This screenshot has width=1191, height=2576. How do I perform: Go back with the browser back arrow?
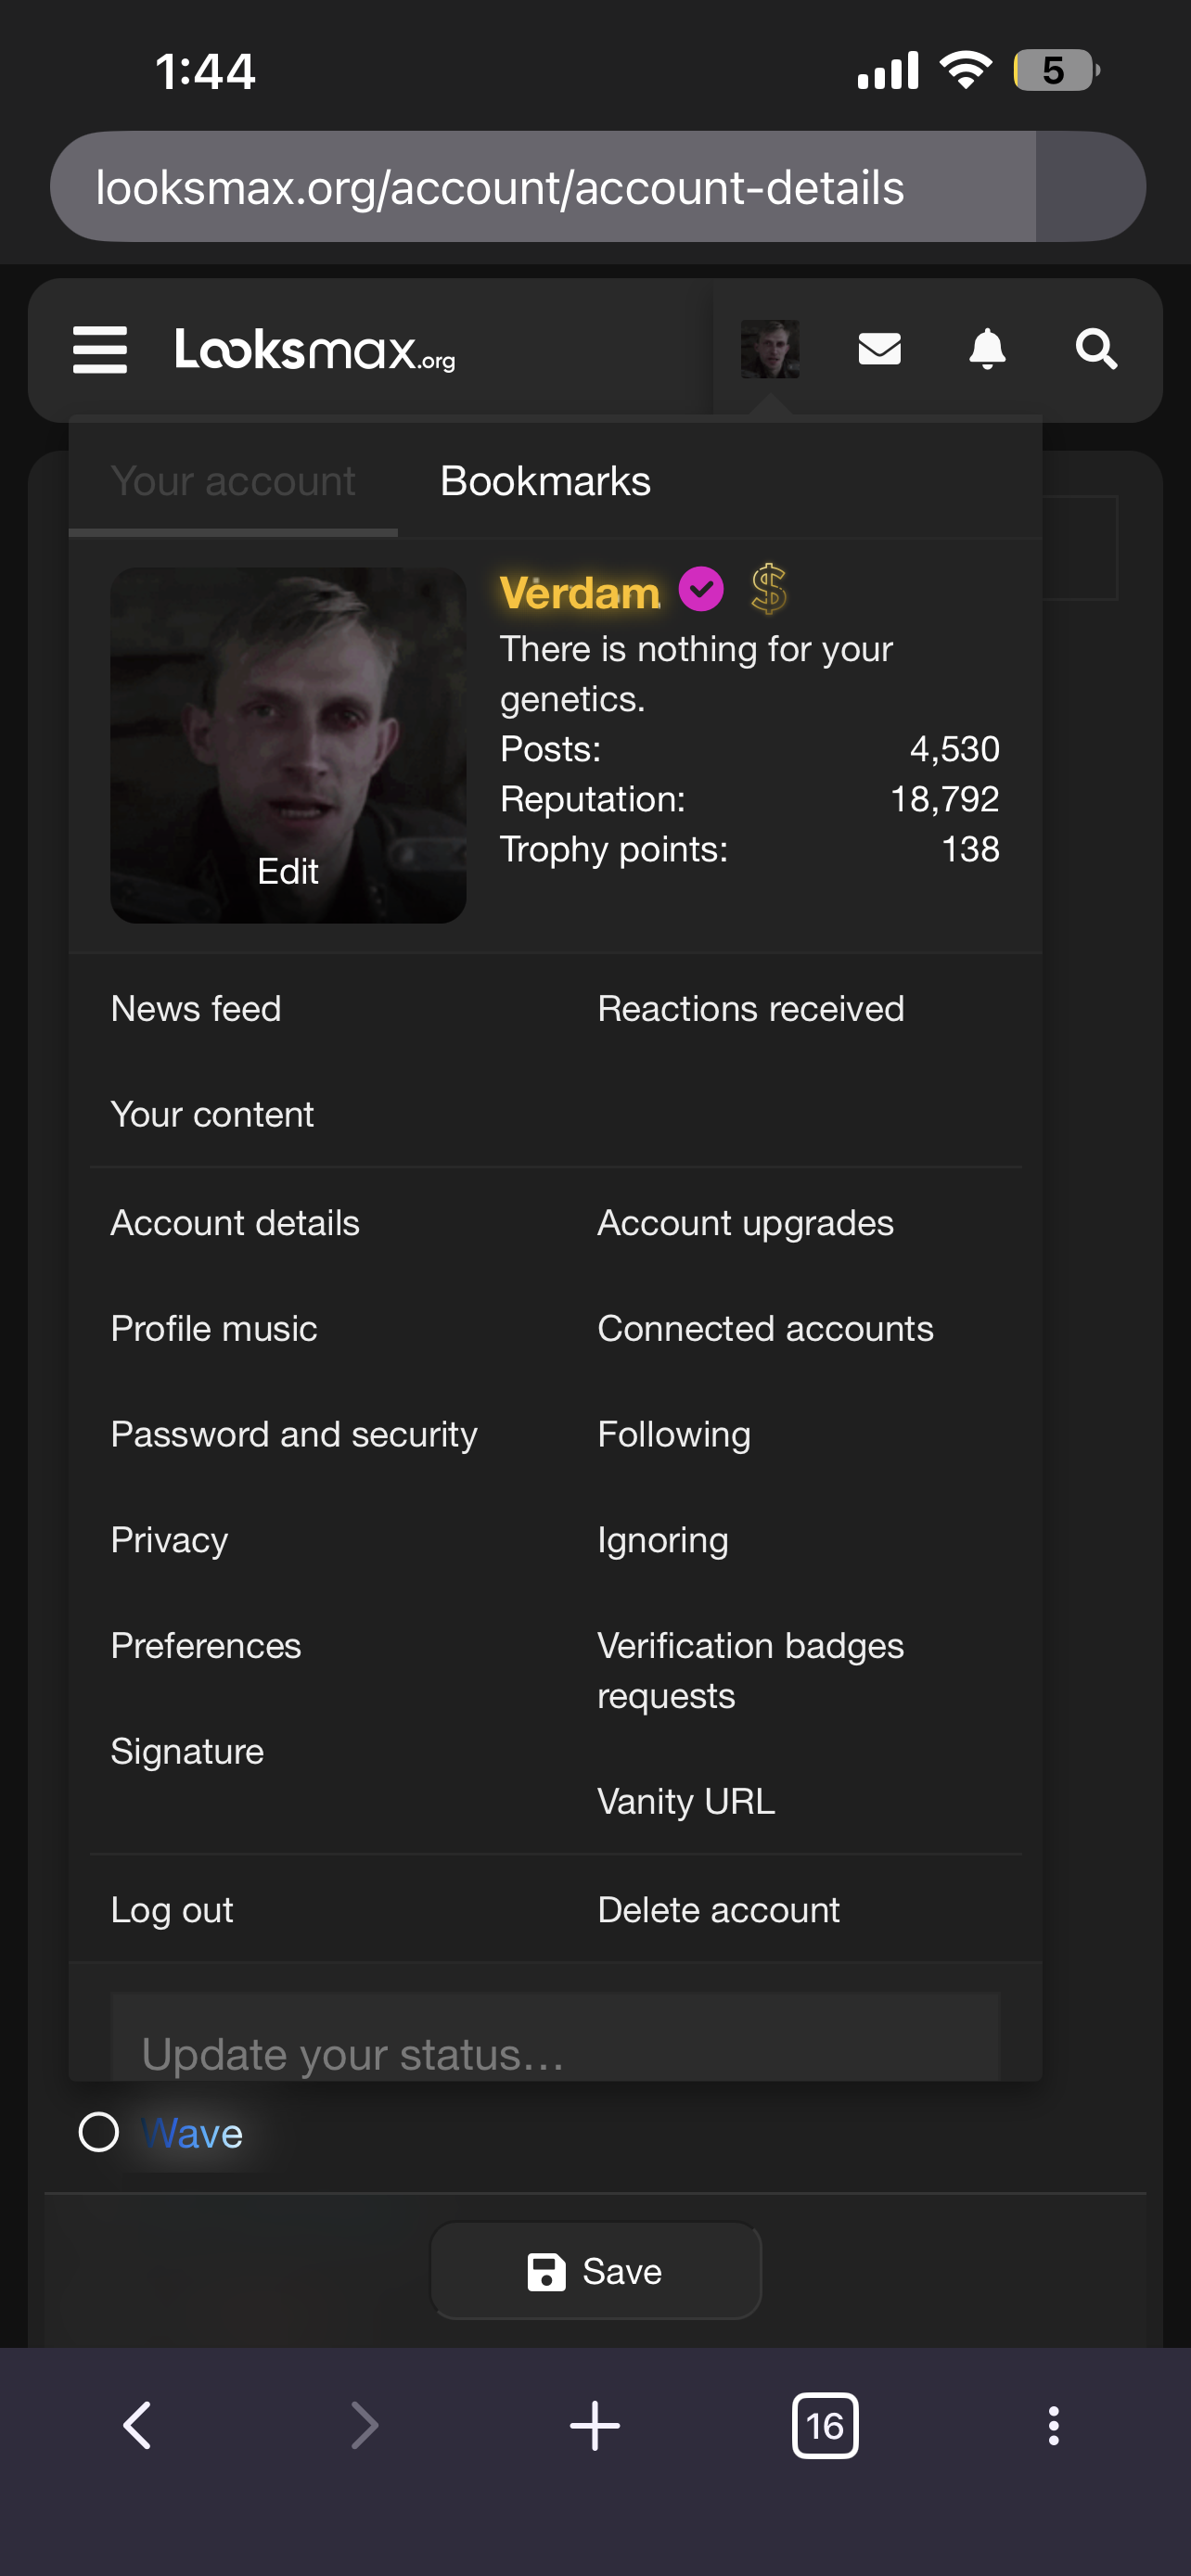[137, 2425]
